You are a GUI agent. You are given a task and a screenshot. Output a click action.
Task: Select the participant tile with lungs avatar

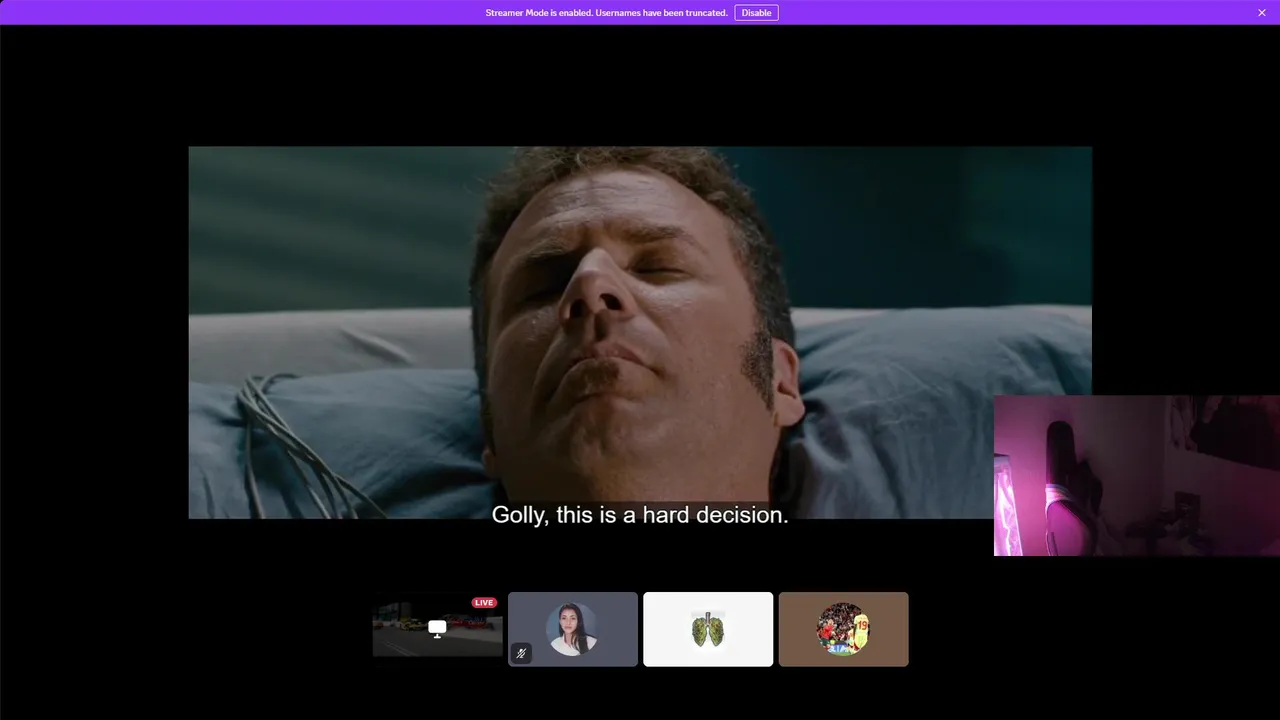pos(708,629)
